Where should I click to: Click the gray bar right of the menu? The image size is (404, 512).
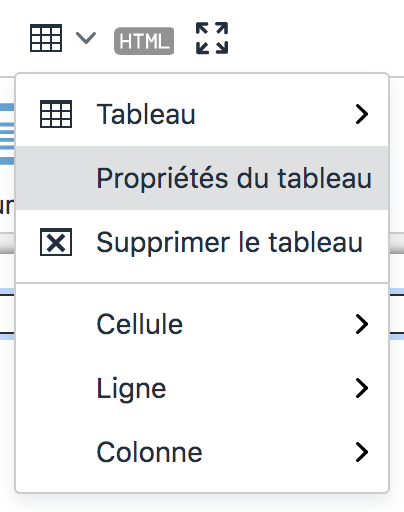pyautogui.click(x=397, y=243)
